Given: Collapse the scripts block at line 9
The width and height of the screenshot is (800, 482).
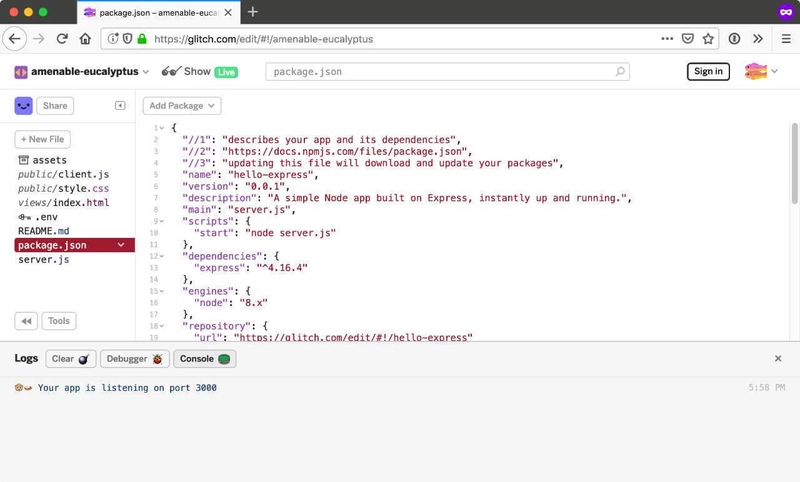Looking at the screenshot, I should (162, 221).
